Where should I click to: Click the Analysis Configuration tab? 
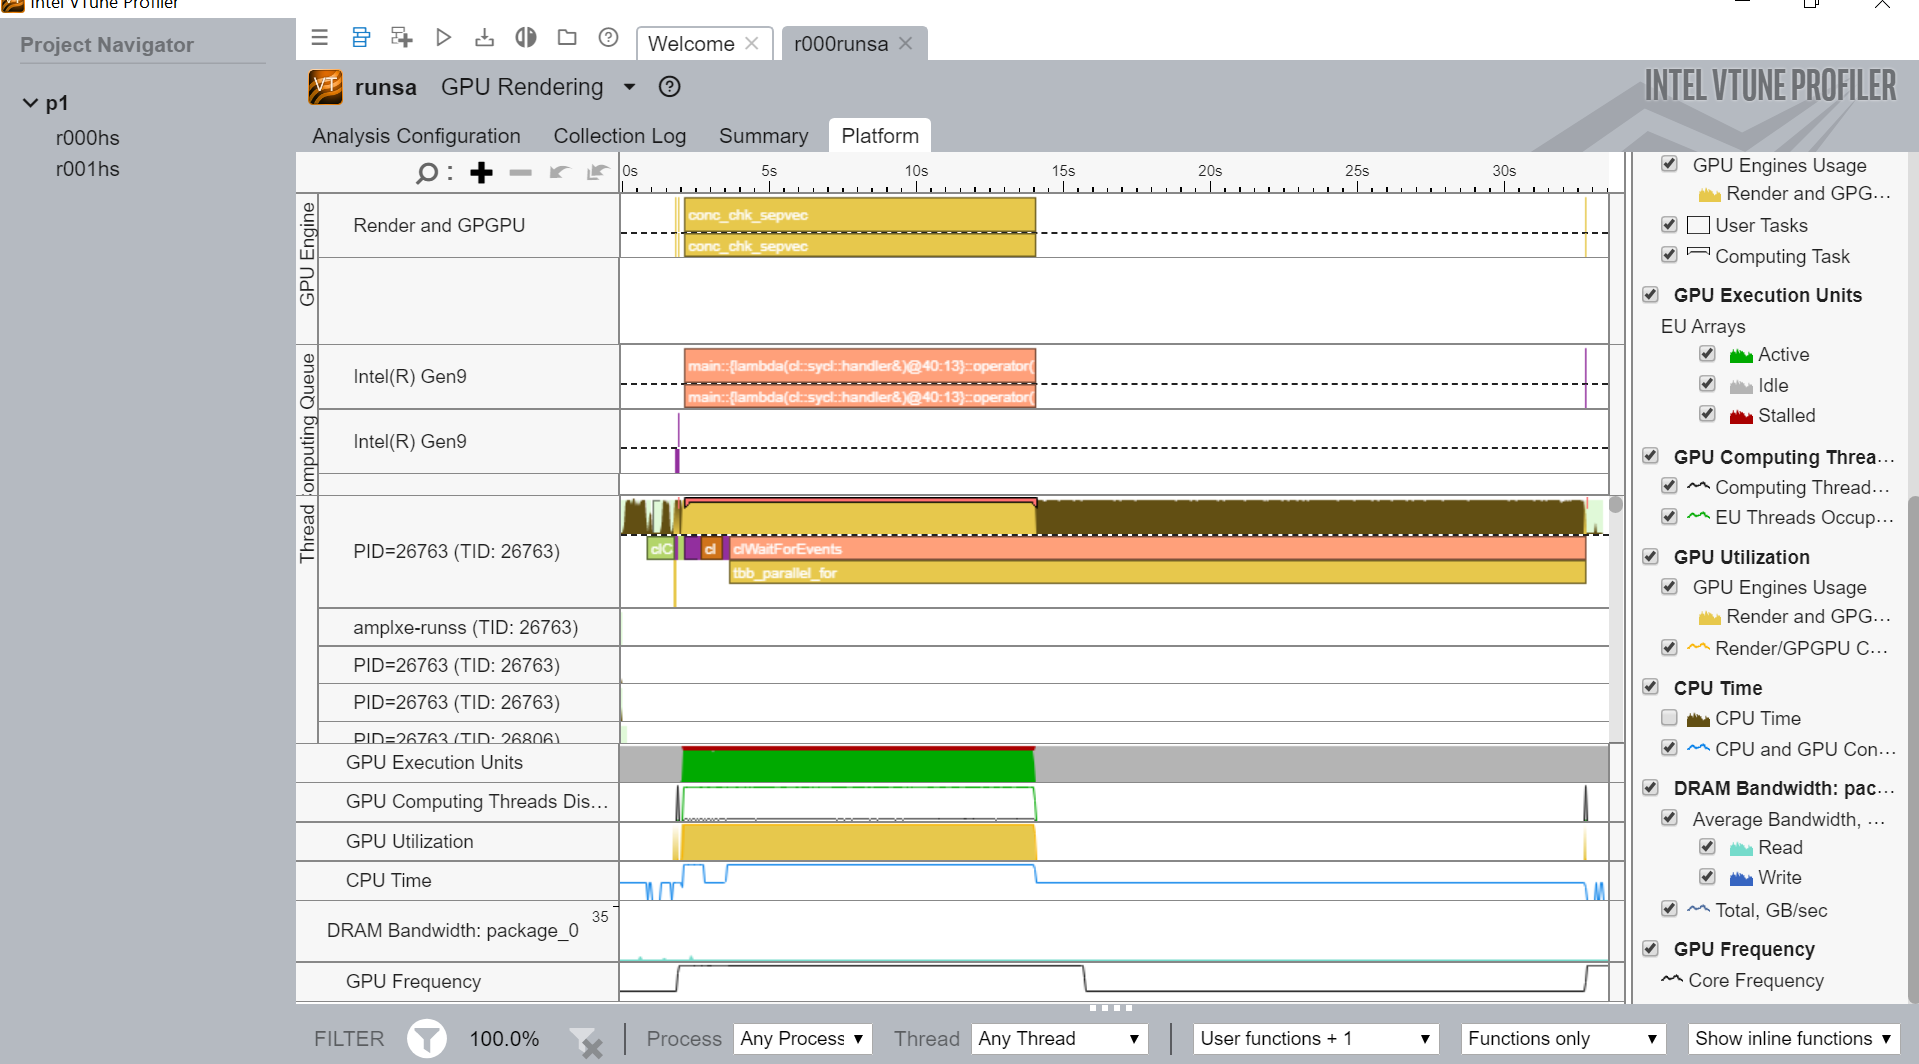[x=416, y=136]
